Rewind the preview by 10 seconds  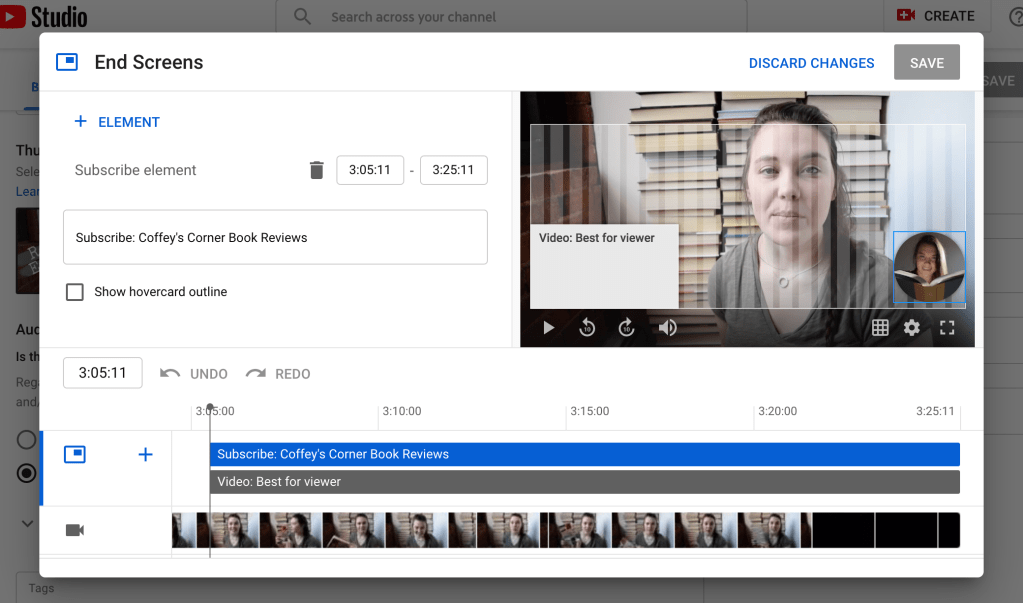coord(587,327)
